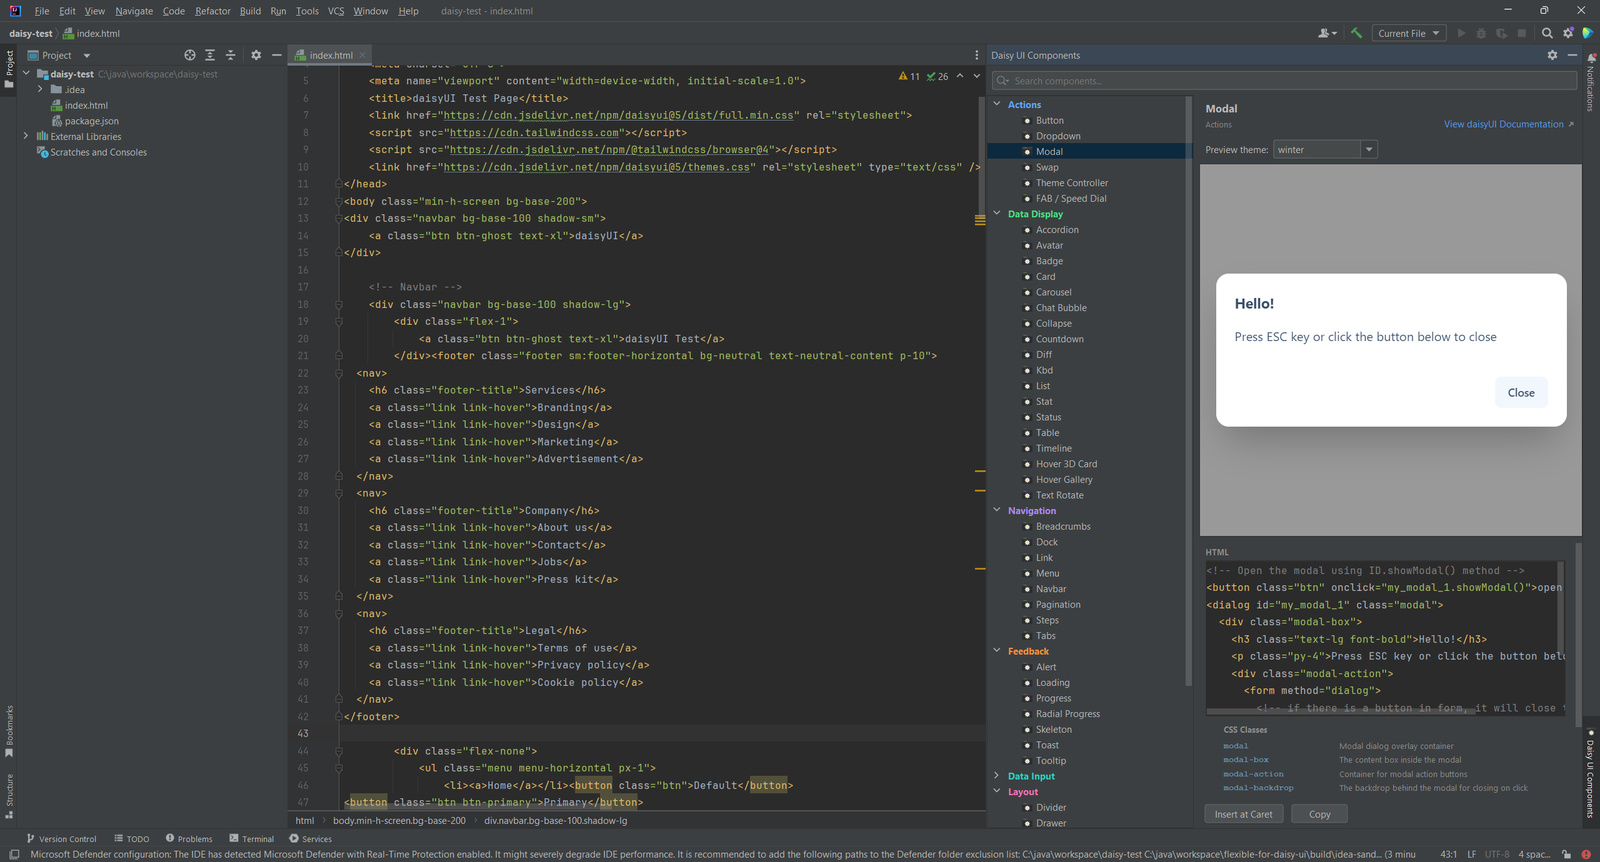Click Close button in modal preview
This screenshot has width=1600, height=862.
coord(1521,393)
